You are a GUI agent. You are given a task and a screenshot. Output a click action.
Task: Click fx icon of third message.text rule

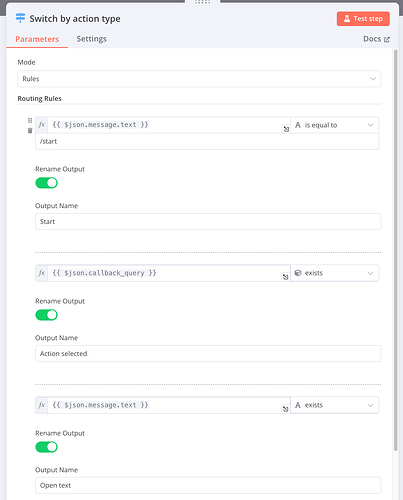(x=42, y=405)
